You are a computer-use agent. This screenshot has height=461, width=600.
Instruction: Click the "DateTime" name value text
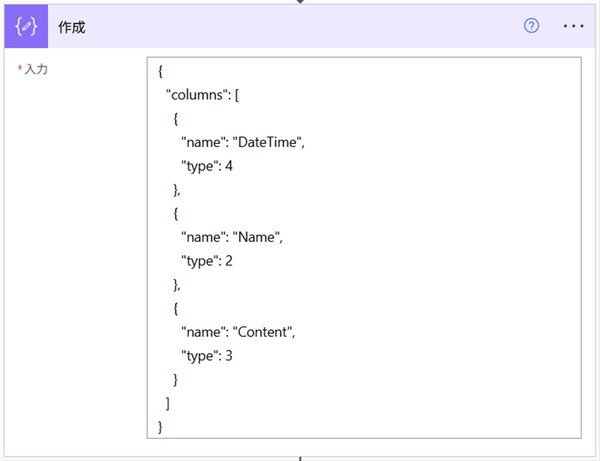pos(268,142)
